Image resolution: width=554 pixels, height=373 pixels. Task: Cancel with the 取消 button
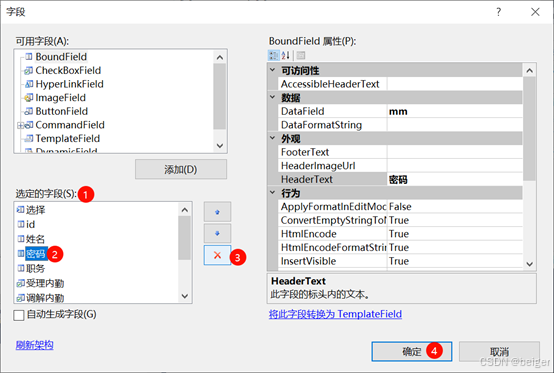pos(499,351)
